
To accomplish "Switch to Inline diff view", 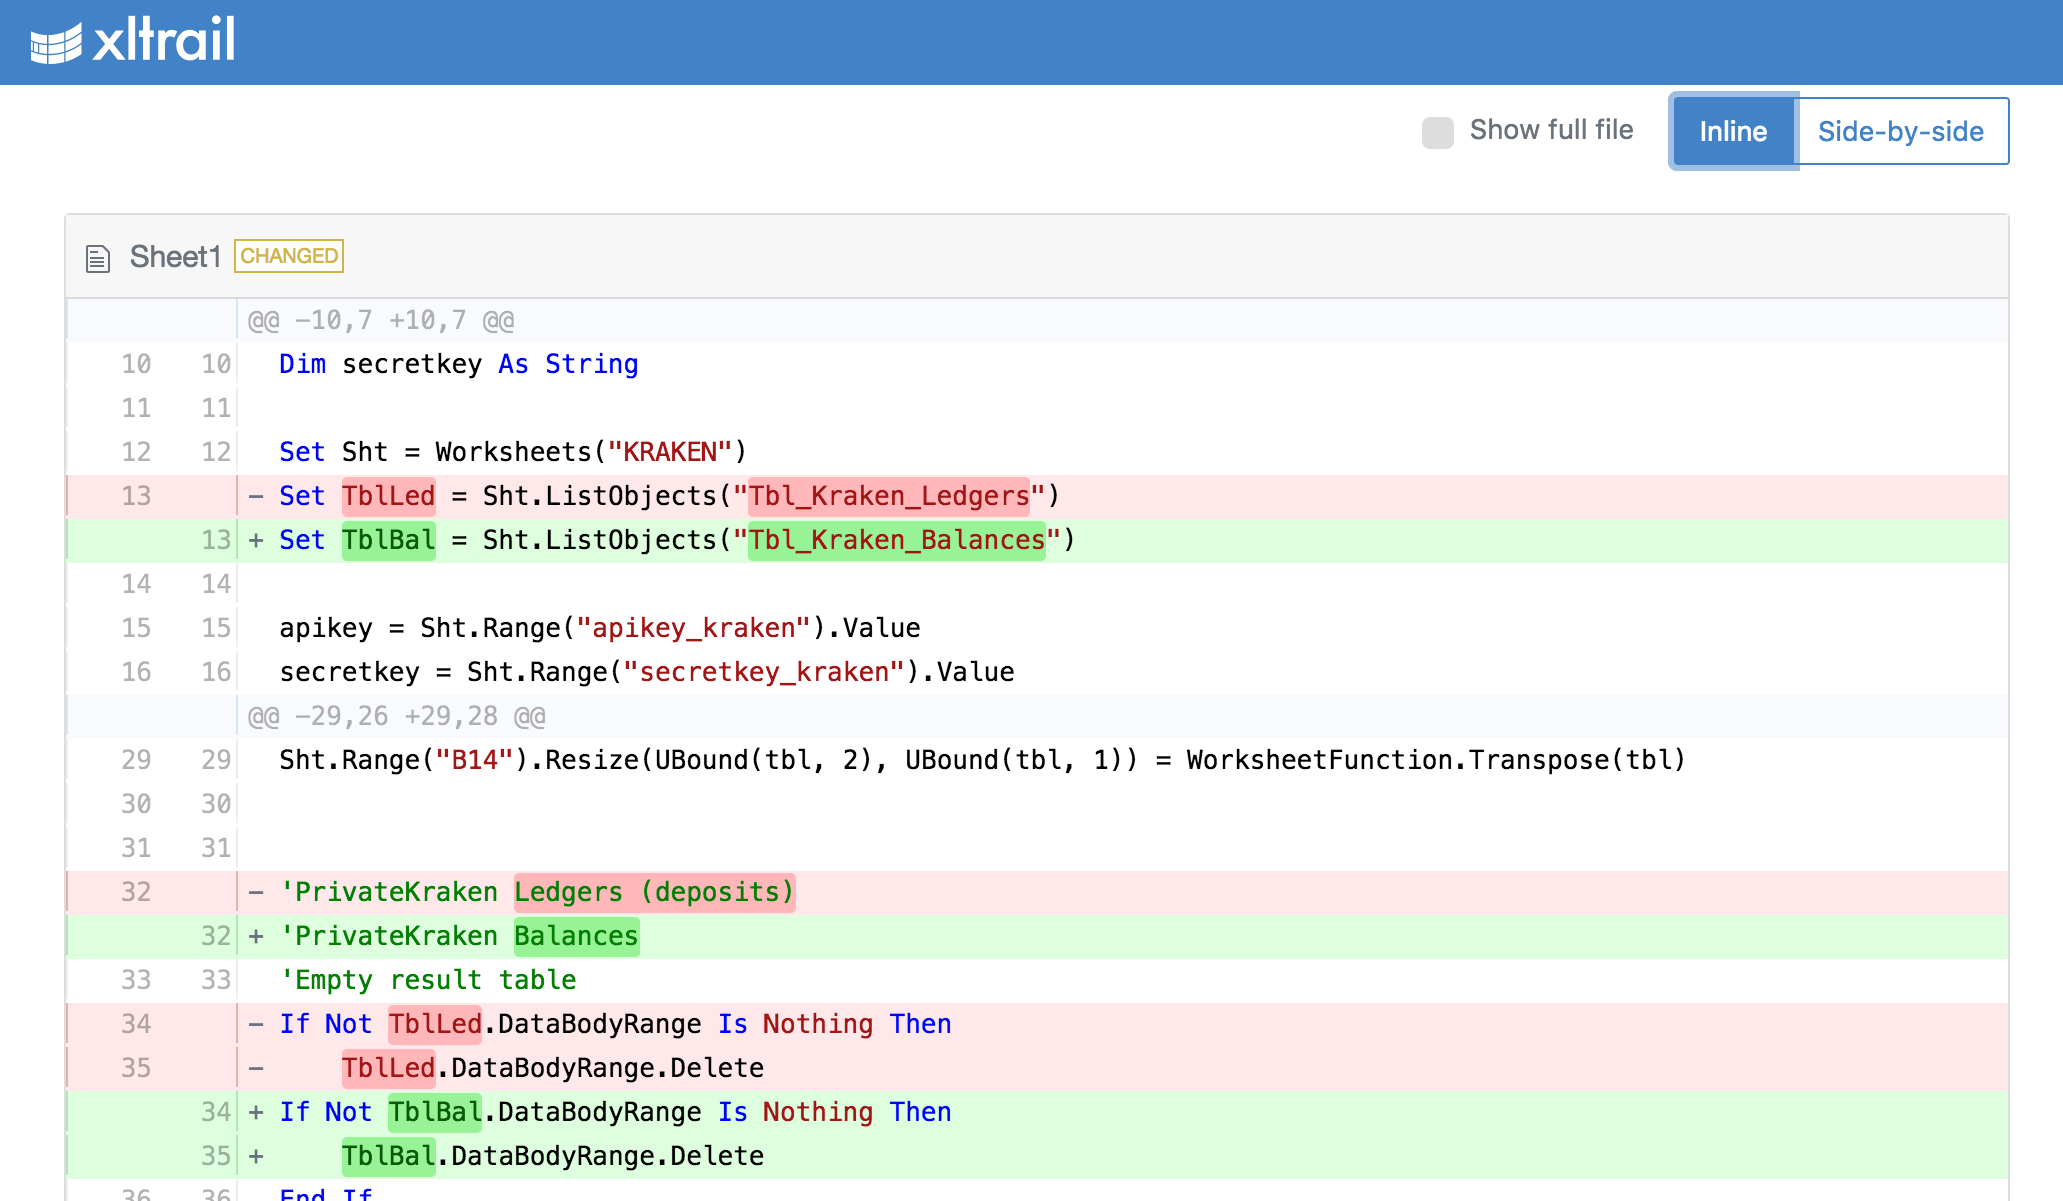I will coord(1733,131).
